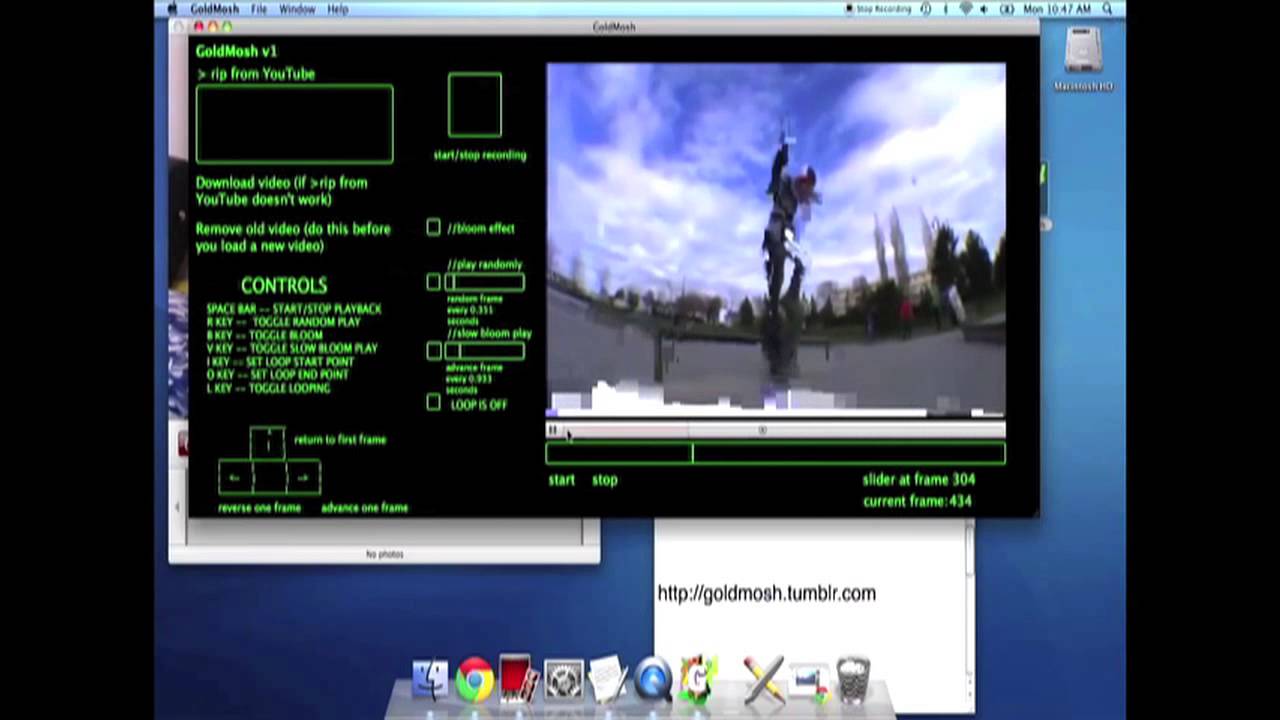Open the File menu
This screenshot has height=720, width=1280.
pos(259,9)
